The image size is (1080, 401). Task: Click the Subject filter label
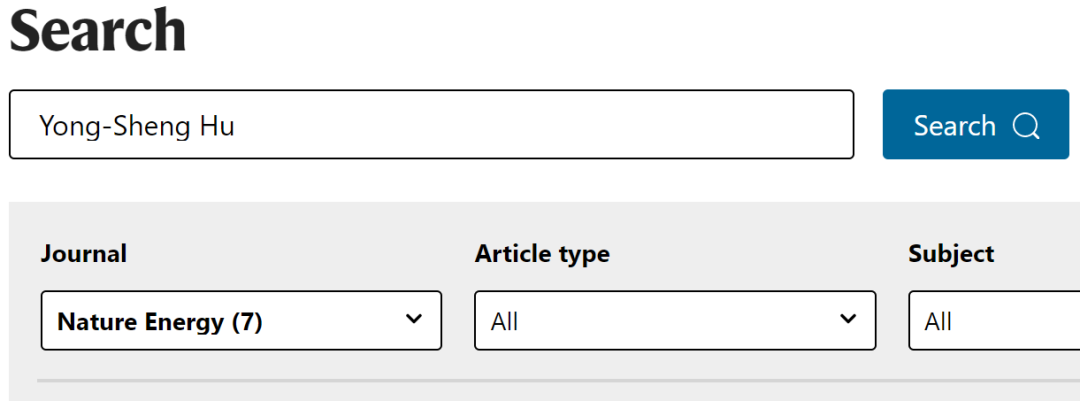click(951, 254)
